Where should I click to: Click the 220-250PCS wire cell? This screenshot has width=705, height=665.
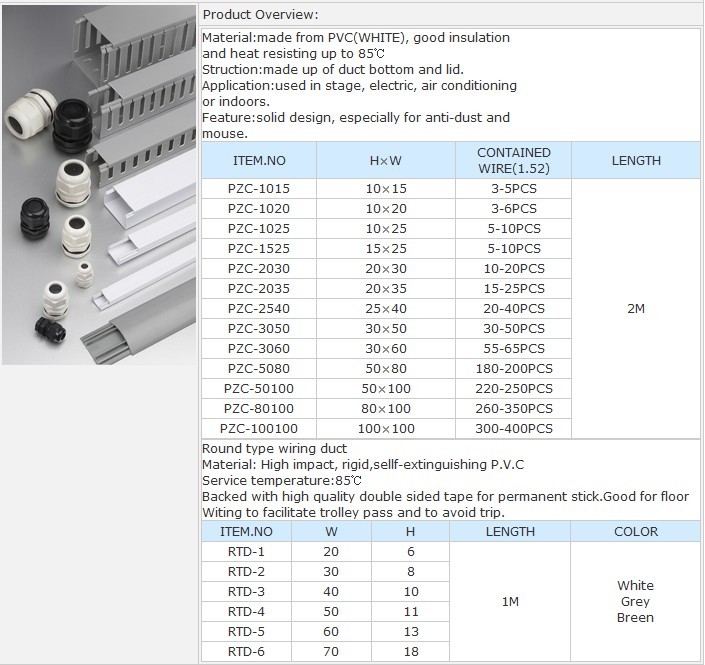pos(513,389)
